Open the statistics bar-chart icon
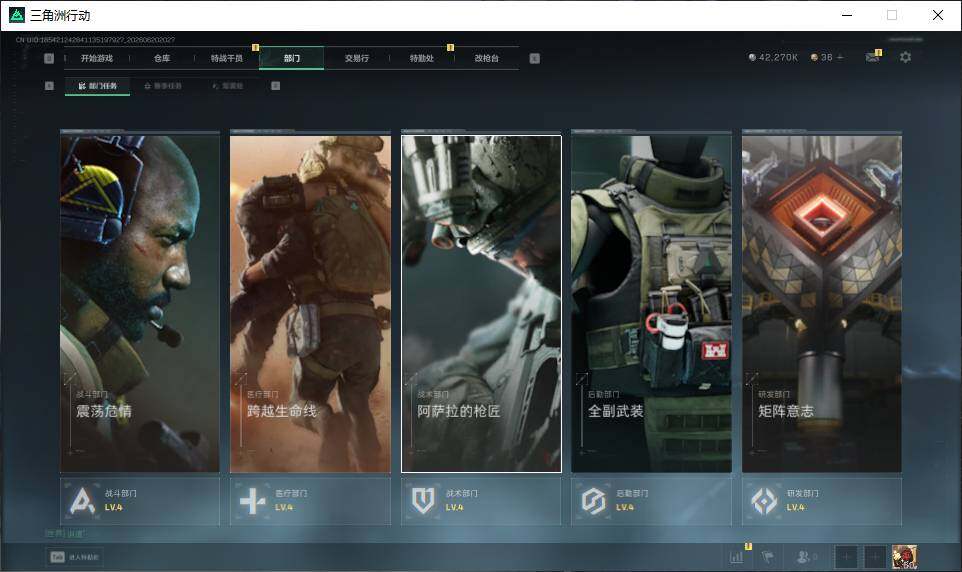The height and width of the screenshot is (572, 962). [x=736, y=557]
